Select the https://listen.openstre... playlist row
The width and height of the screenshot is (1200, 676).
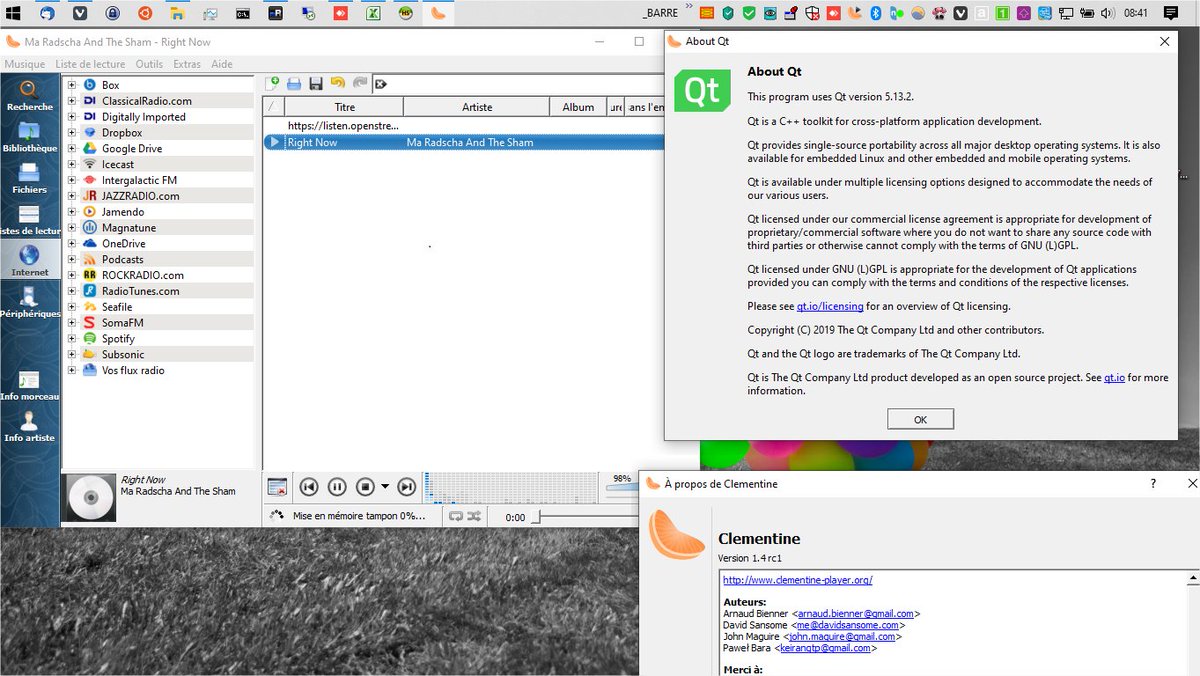point(465,126)
